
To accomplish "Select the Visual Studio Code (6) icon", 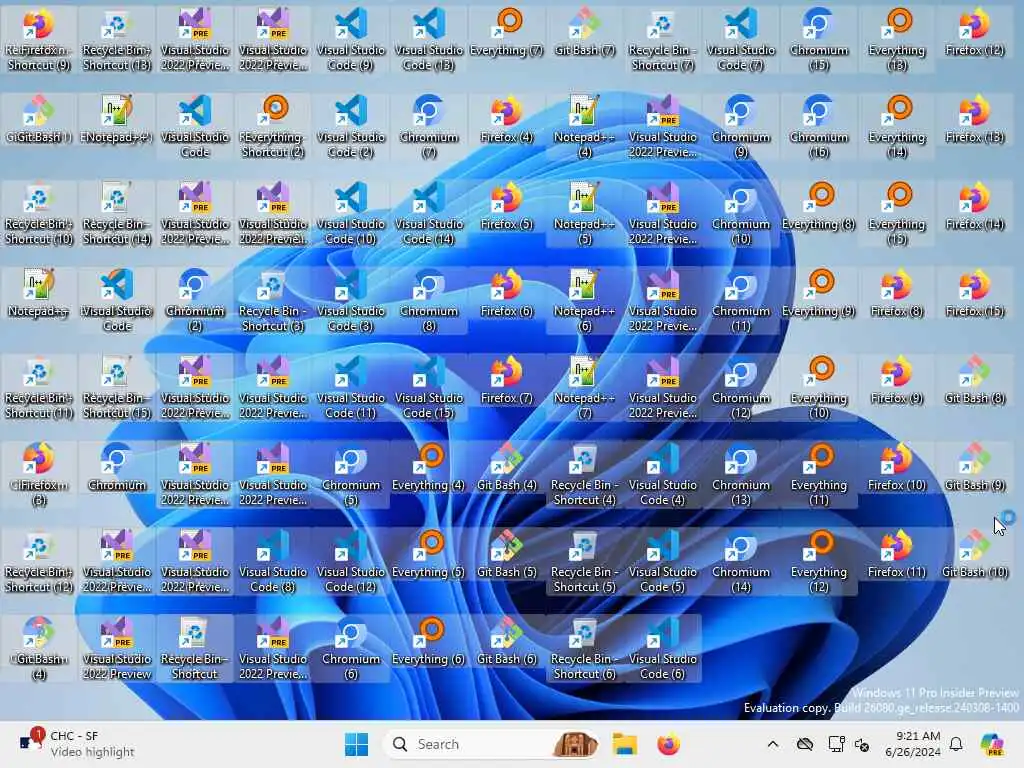I will pyautogui.click(x=663, y=648).
